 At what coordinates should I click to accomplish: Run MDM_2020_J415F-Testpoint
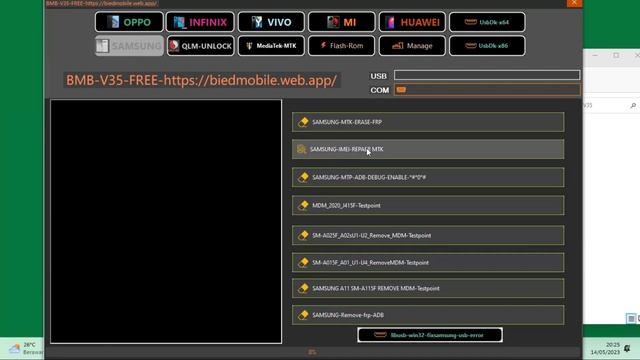coord(428,205)
